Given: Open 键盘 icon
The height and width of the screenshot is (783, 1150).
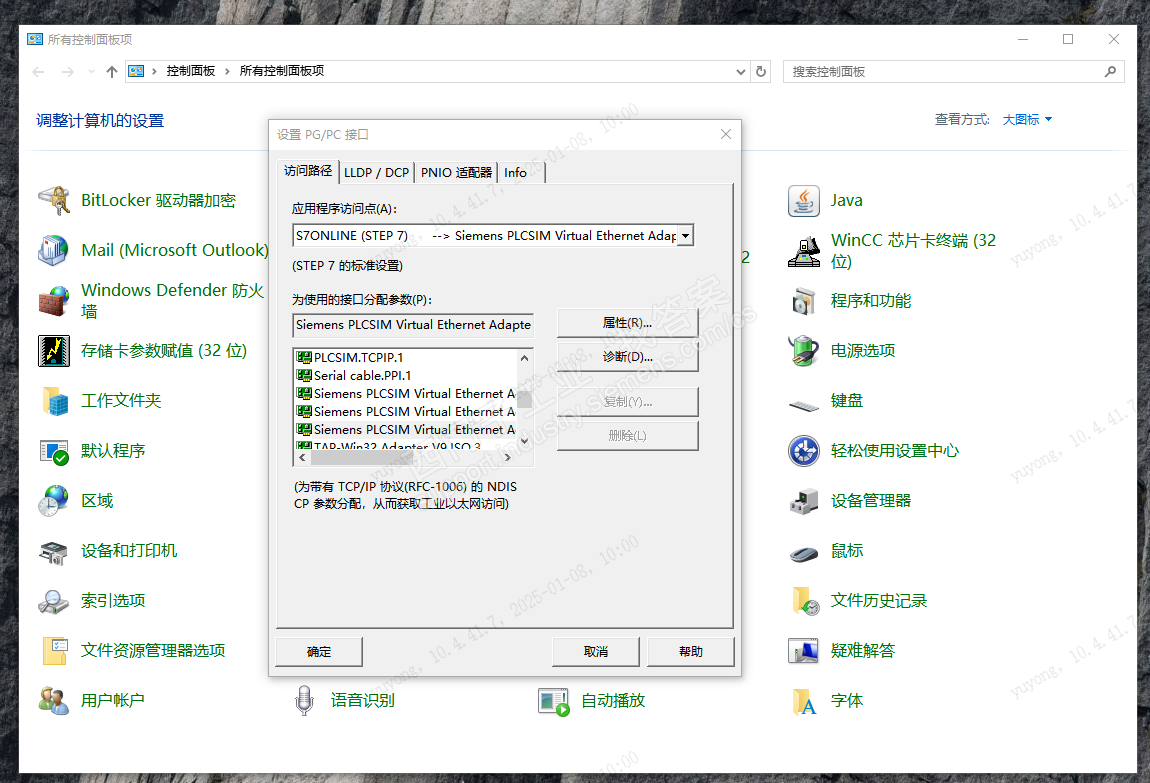Looking at the screenshot, I should tap(804, 404).
